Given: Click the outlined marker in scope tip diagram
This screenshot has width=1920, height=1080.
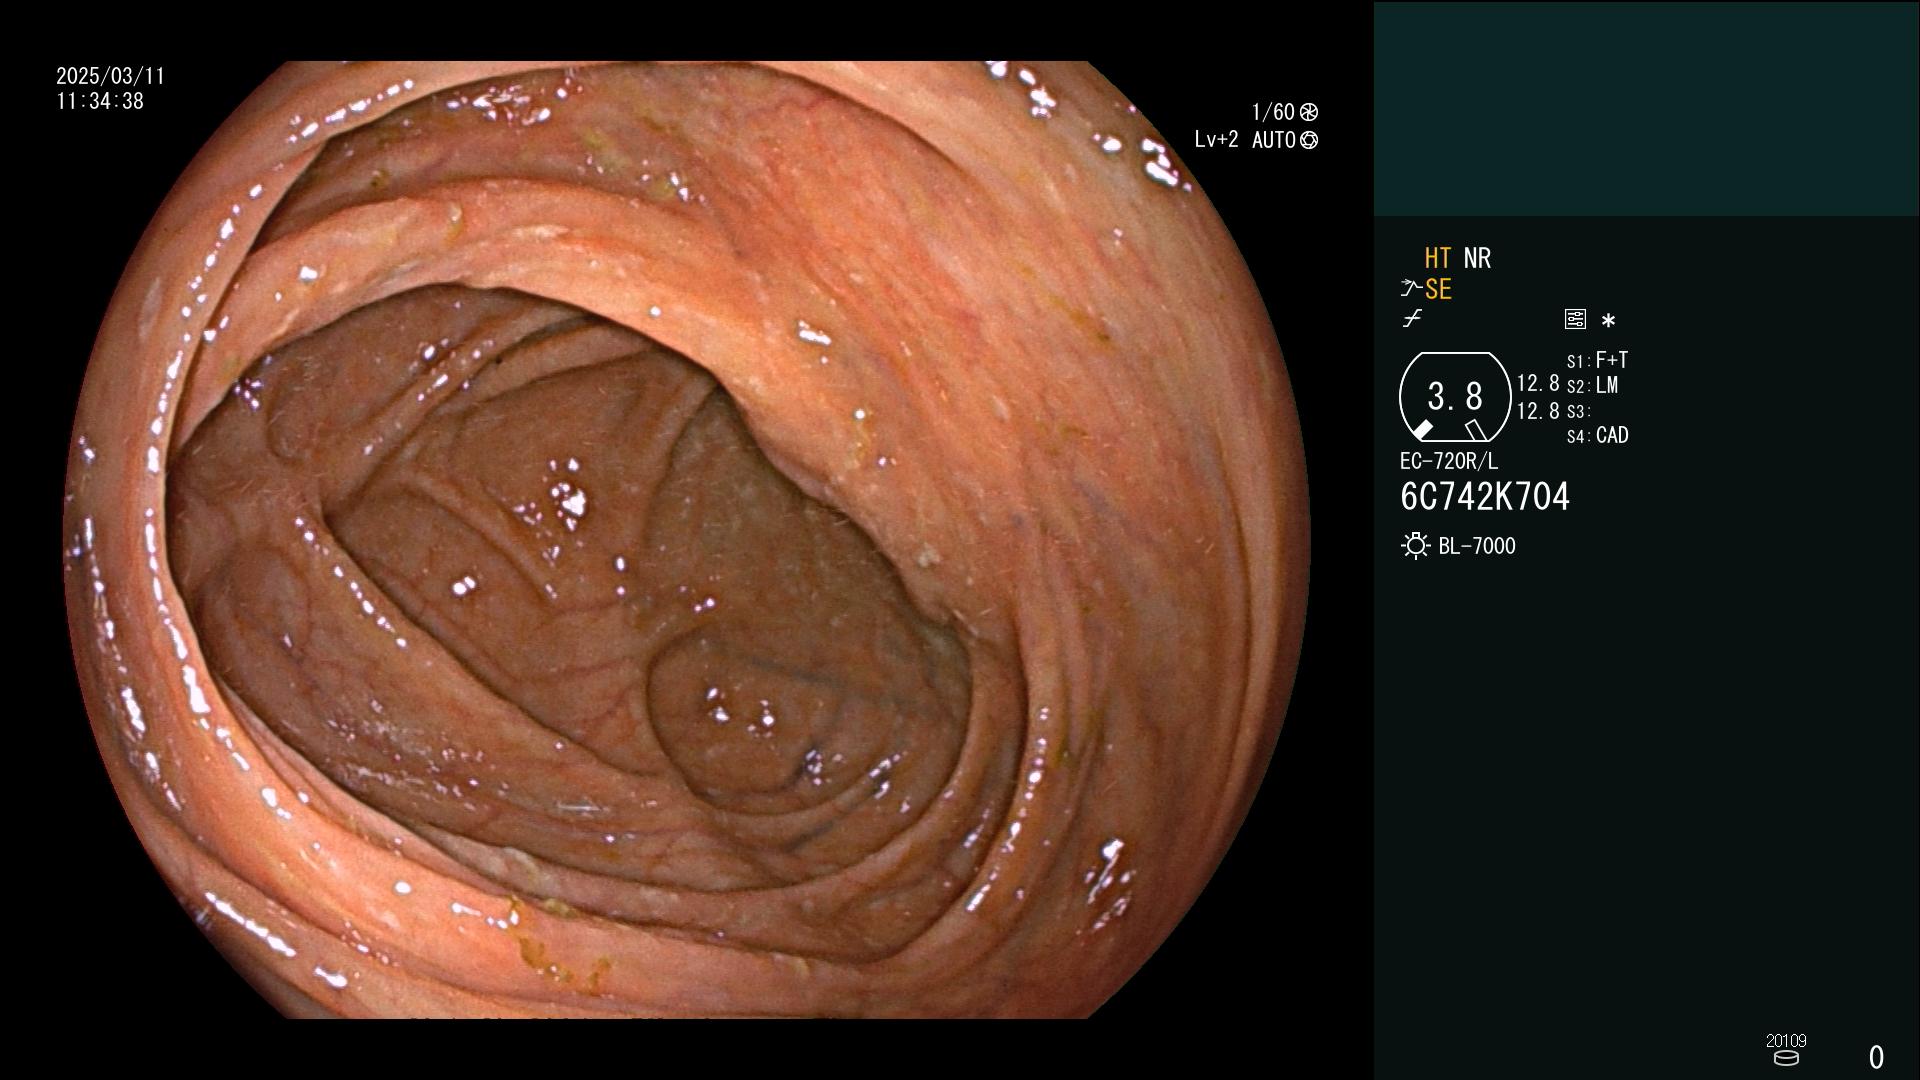Looking at the screenshot, I should click(1475, 430).
